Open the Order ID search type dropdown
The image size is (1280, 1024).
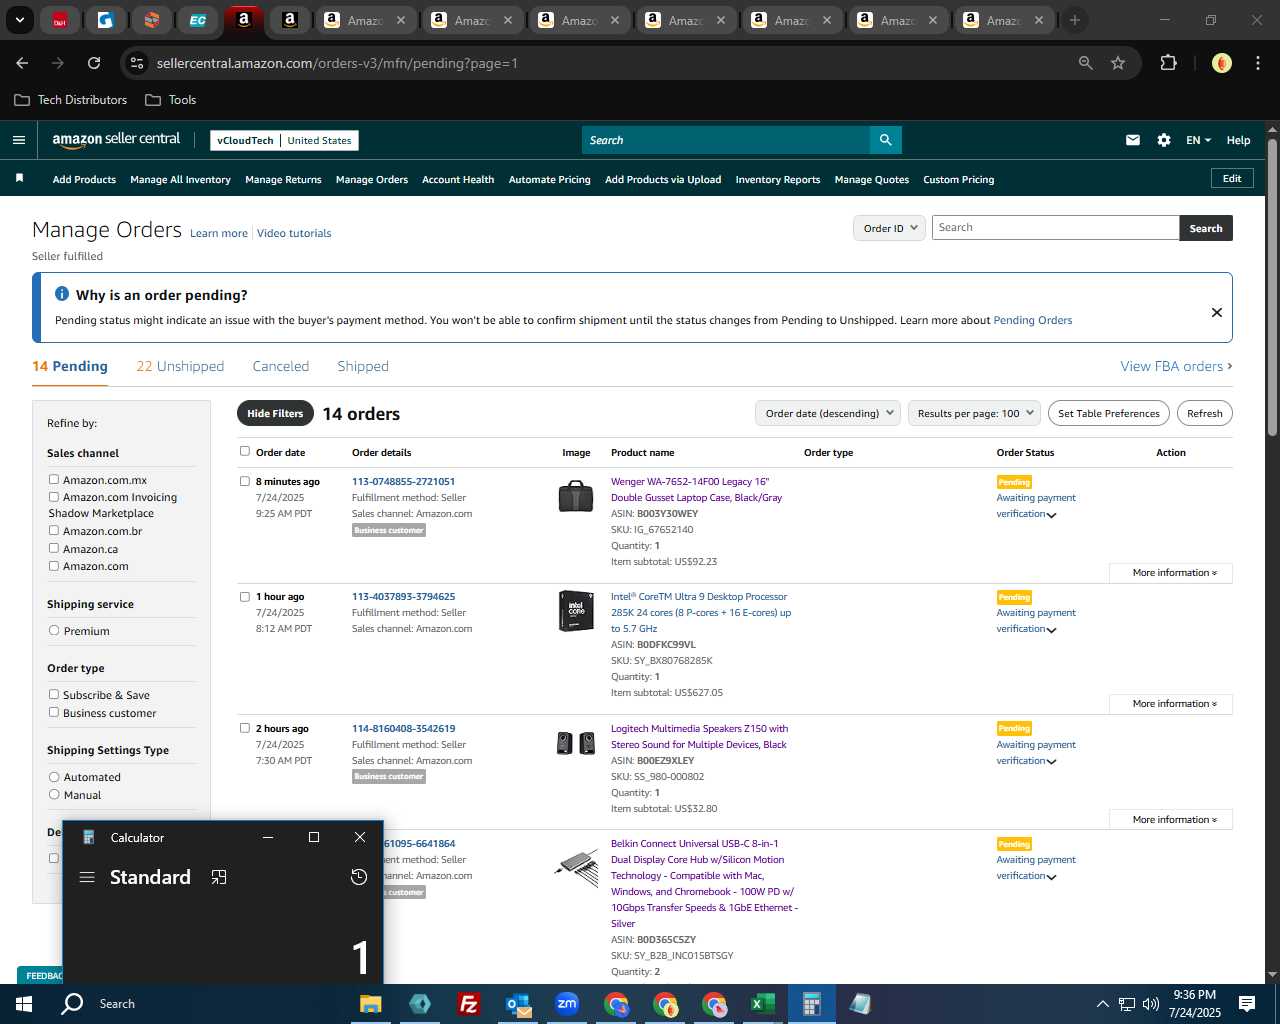[889, 228]
